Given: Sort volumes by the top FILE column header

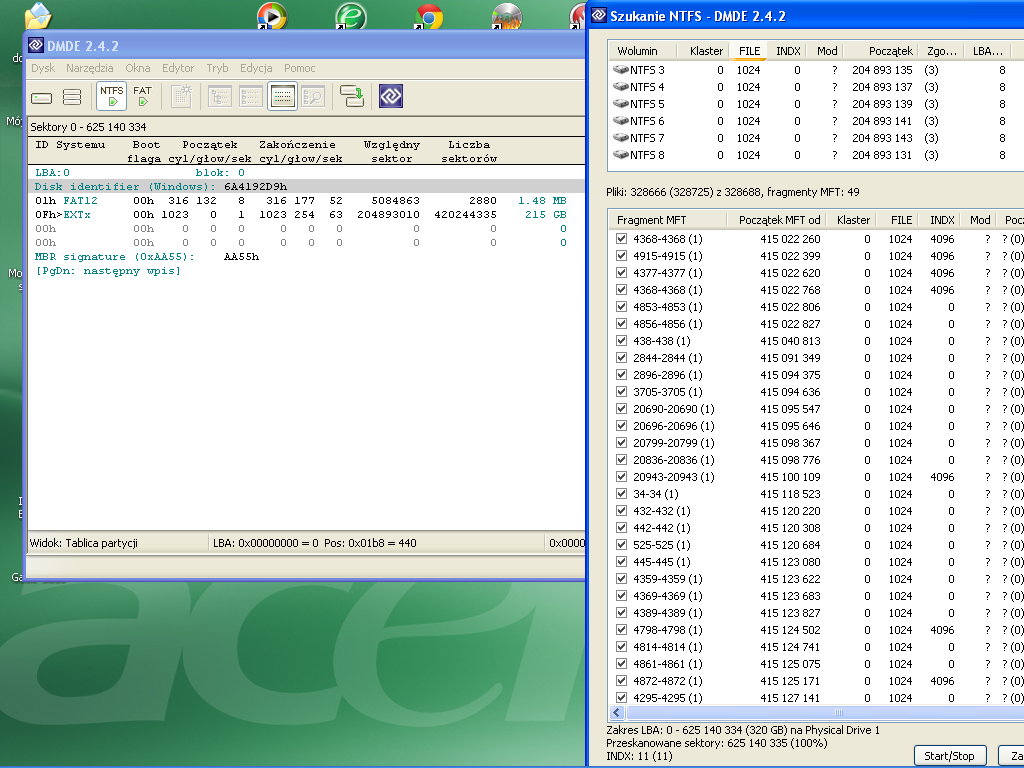Looking at the screenshot, I should [x=749, y=51].
